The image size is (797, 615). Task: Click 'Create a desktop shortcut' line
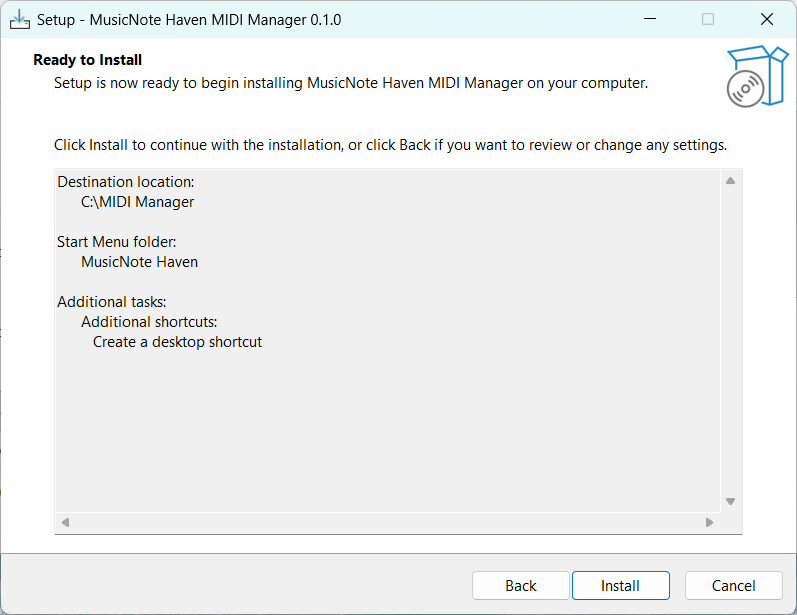(x=177, y=342)
